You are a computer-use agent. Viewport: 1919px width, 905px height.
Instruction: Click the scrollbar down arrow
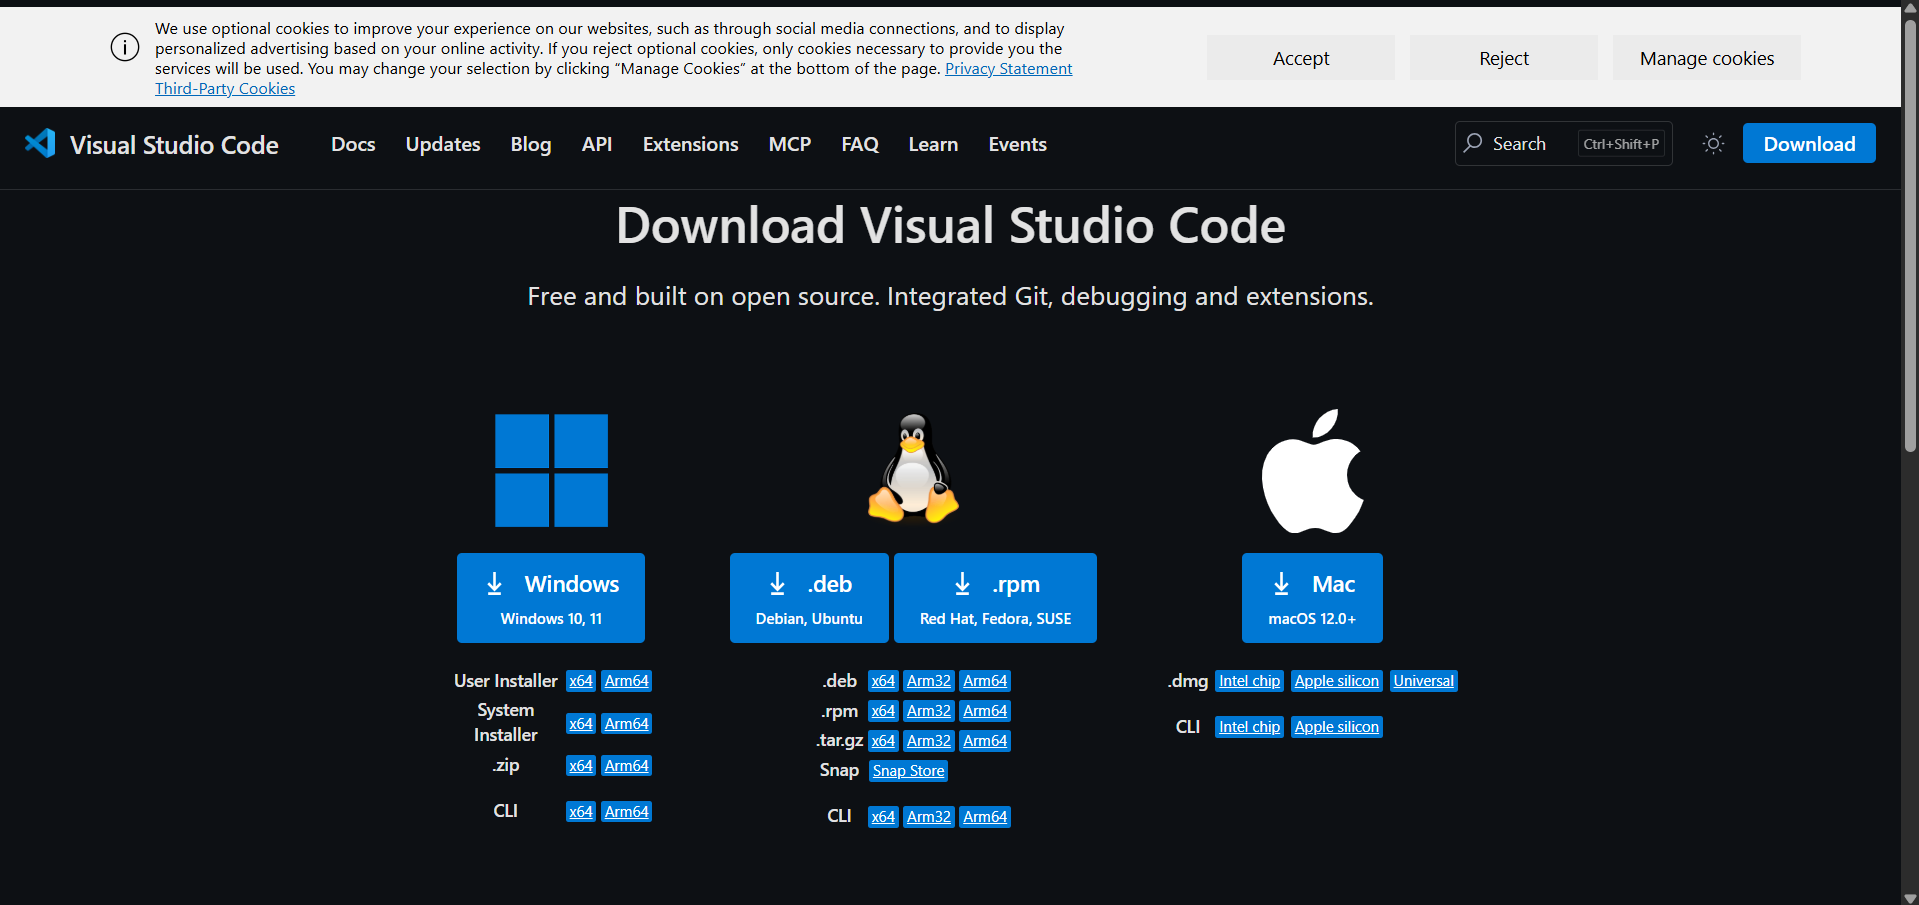(1910, 897)
